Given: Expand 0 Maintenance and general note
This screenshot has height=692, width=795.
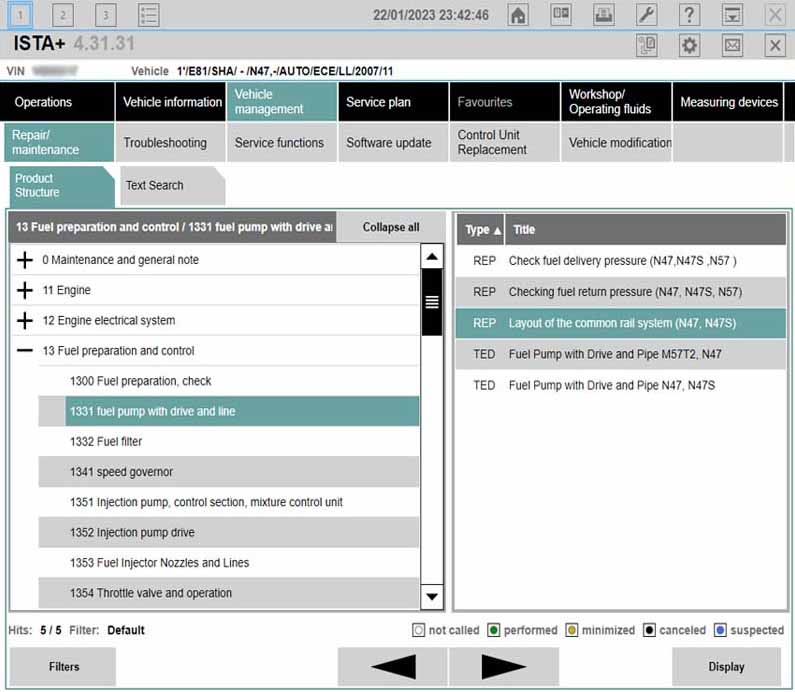Looking at the screenshot, I should coord(24,260).
